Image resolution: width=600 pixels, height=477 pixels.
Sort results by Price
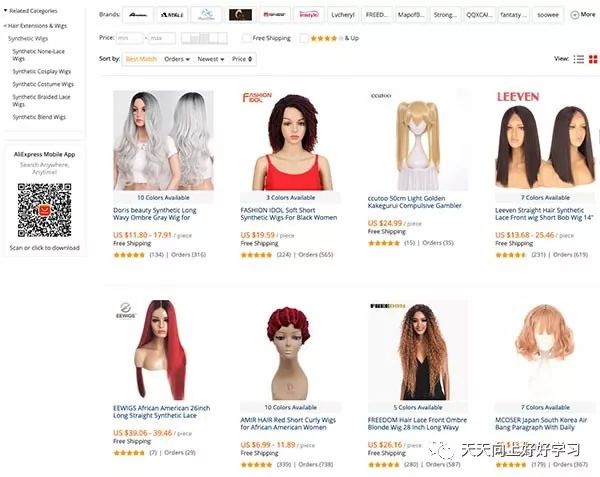(242, 59)
